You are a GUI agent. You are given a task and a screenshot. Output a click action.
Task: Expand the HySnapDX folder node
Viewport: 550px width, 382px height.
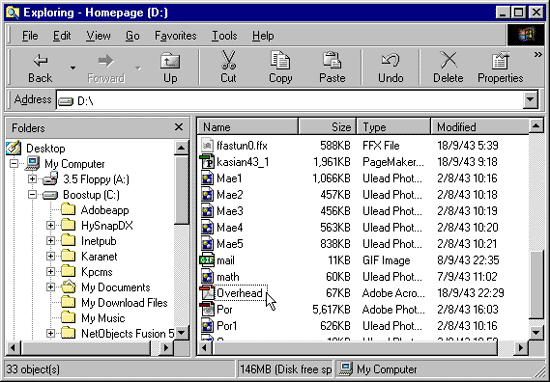(51, 226)
